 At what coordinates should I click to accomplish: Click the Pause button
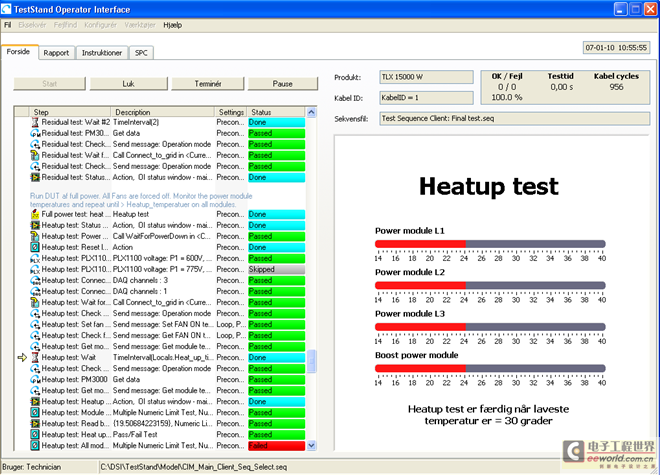click(x=282, y=84)
